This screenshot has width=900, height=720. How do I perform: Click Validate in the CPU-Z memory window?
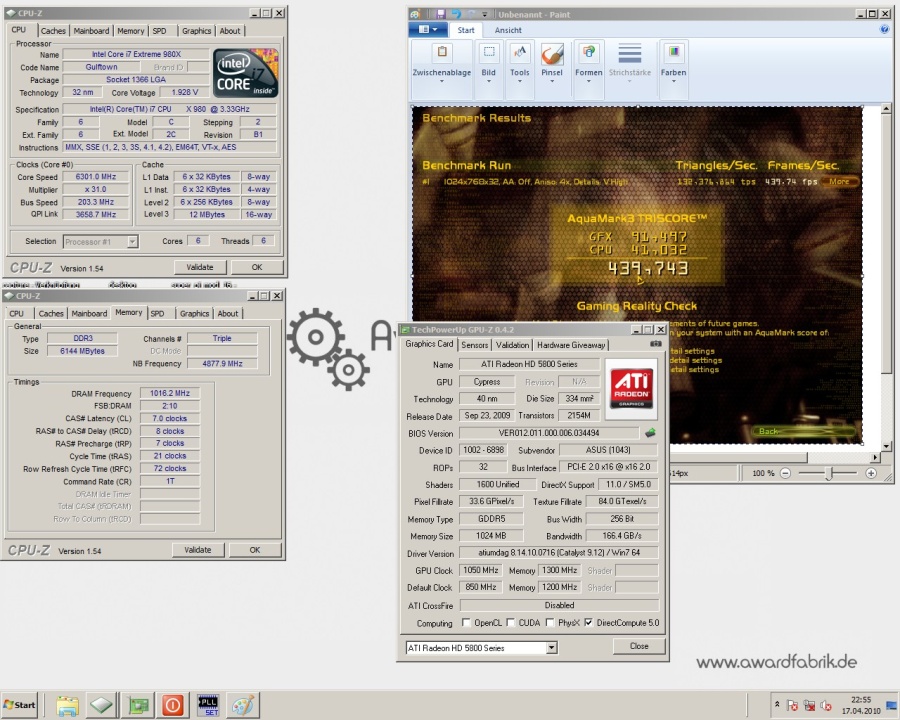click(x=197, y=549)
